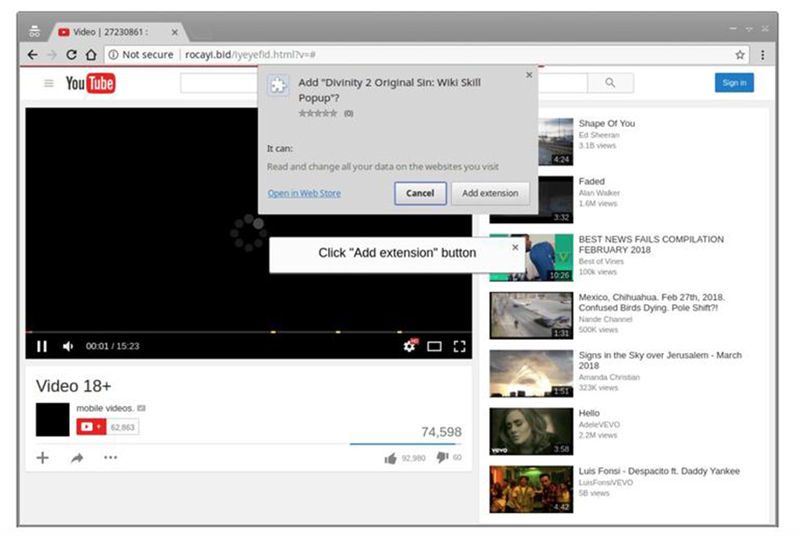Click the YouTube logo

[x=90, y=83]
